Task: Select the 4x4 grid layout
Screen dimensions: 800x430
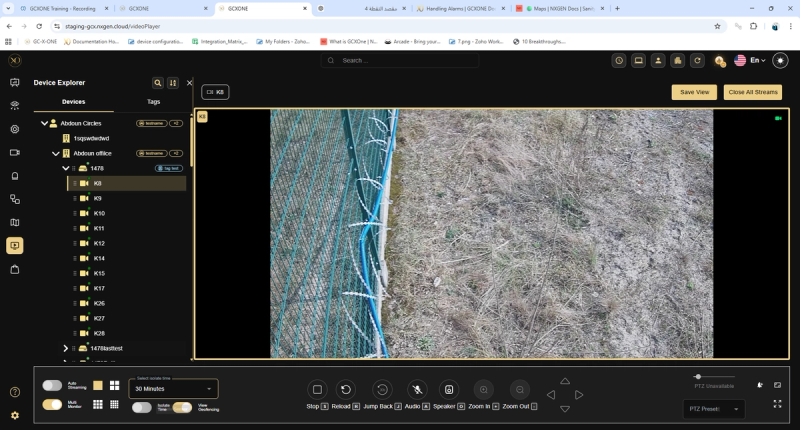Action: click(x=114, y=404)
